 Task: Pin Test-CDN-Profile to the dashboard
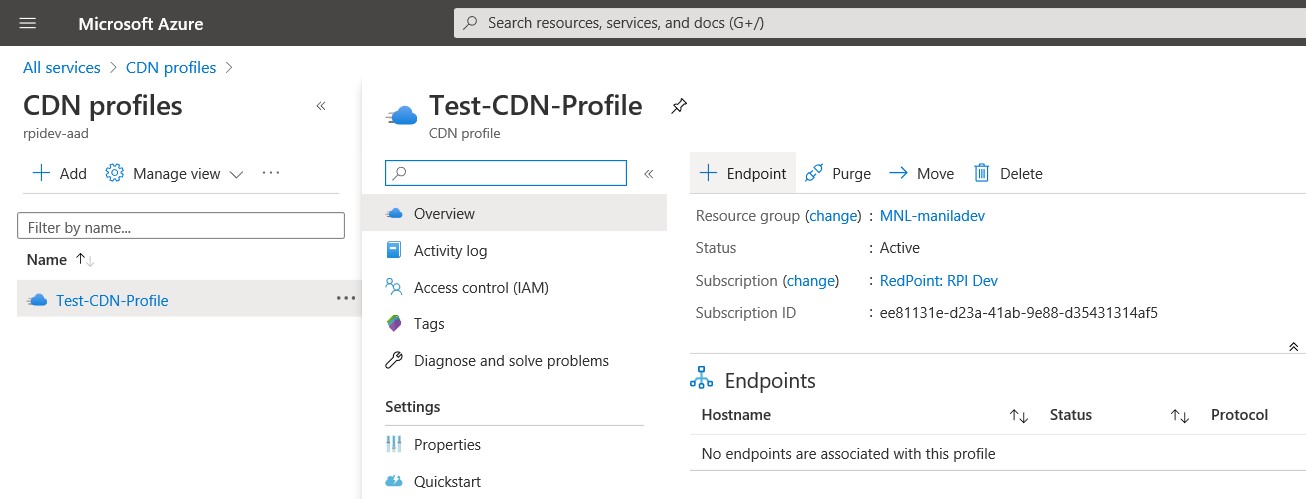pyautogui.click(x=679, y=106)
